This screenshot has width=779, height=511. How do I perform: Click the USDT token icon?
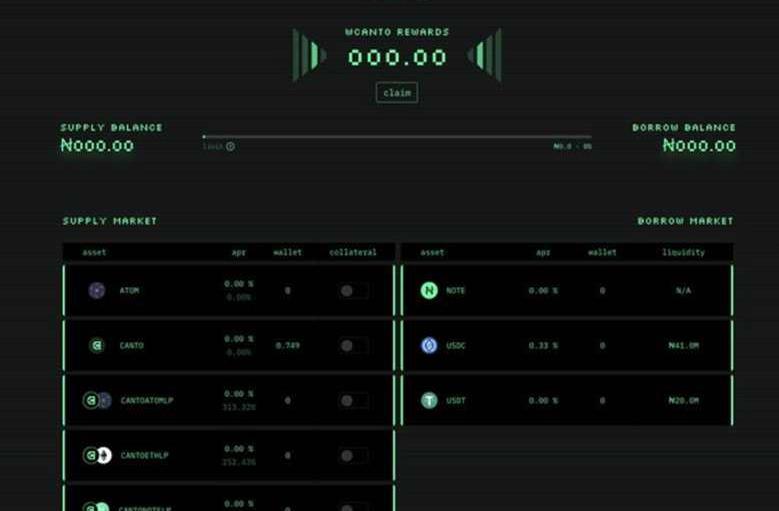(x=429, y=401)
